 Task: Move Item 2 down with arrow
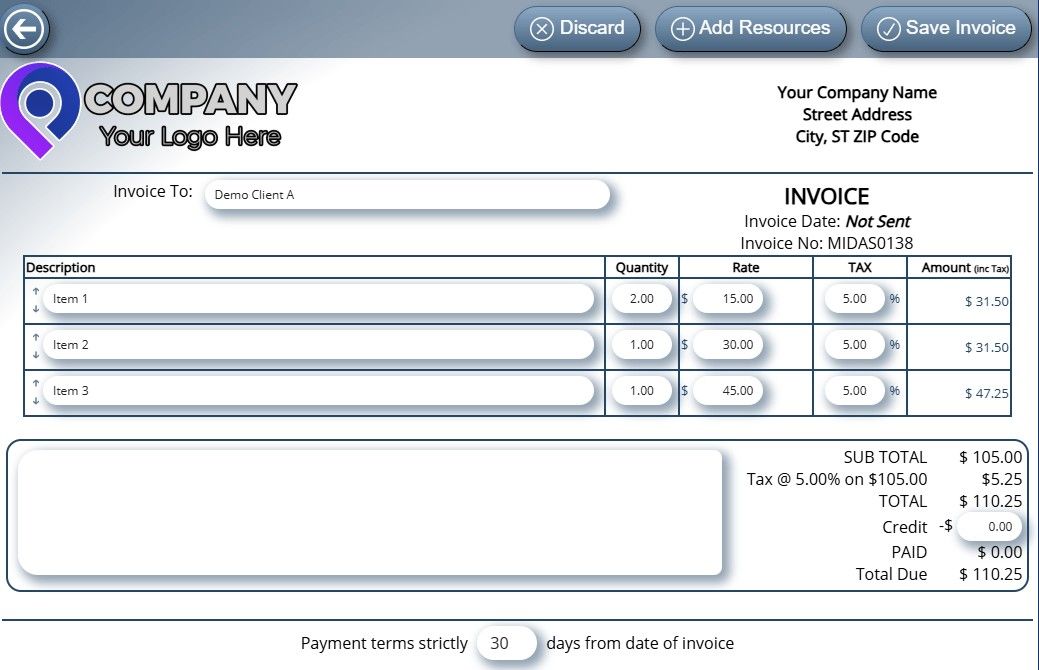coord(36,354)
